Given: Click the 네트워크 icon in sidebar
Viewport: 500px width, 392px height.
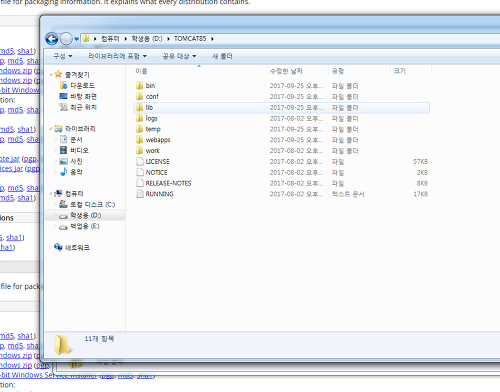Looking at the screenshot, I should coord(58,247).
